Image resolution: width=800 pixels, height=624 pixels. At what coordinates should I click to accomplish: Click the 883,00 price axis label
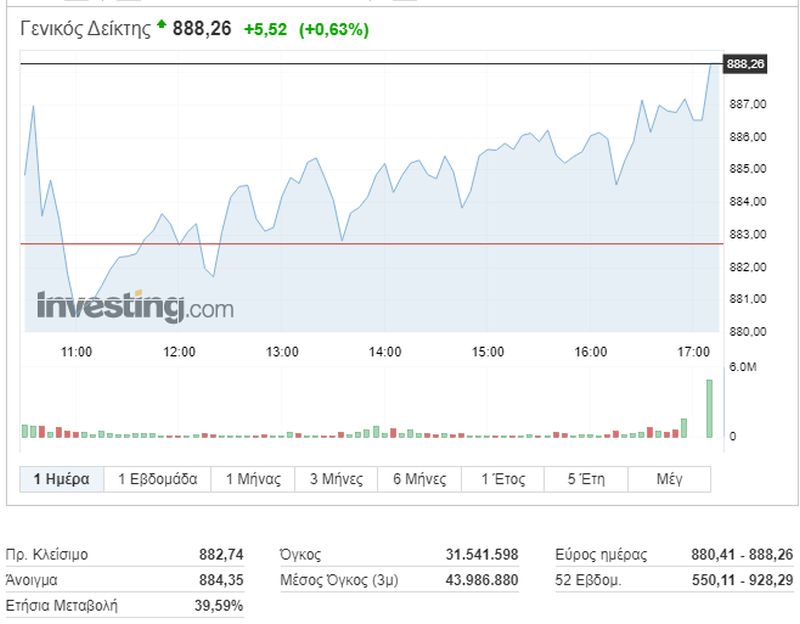click(748, 235)
